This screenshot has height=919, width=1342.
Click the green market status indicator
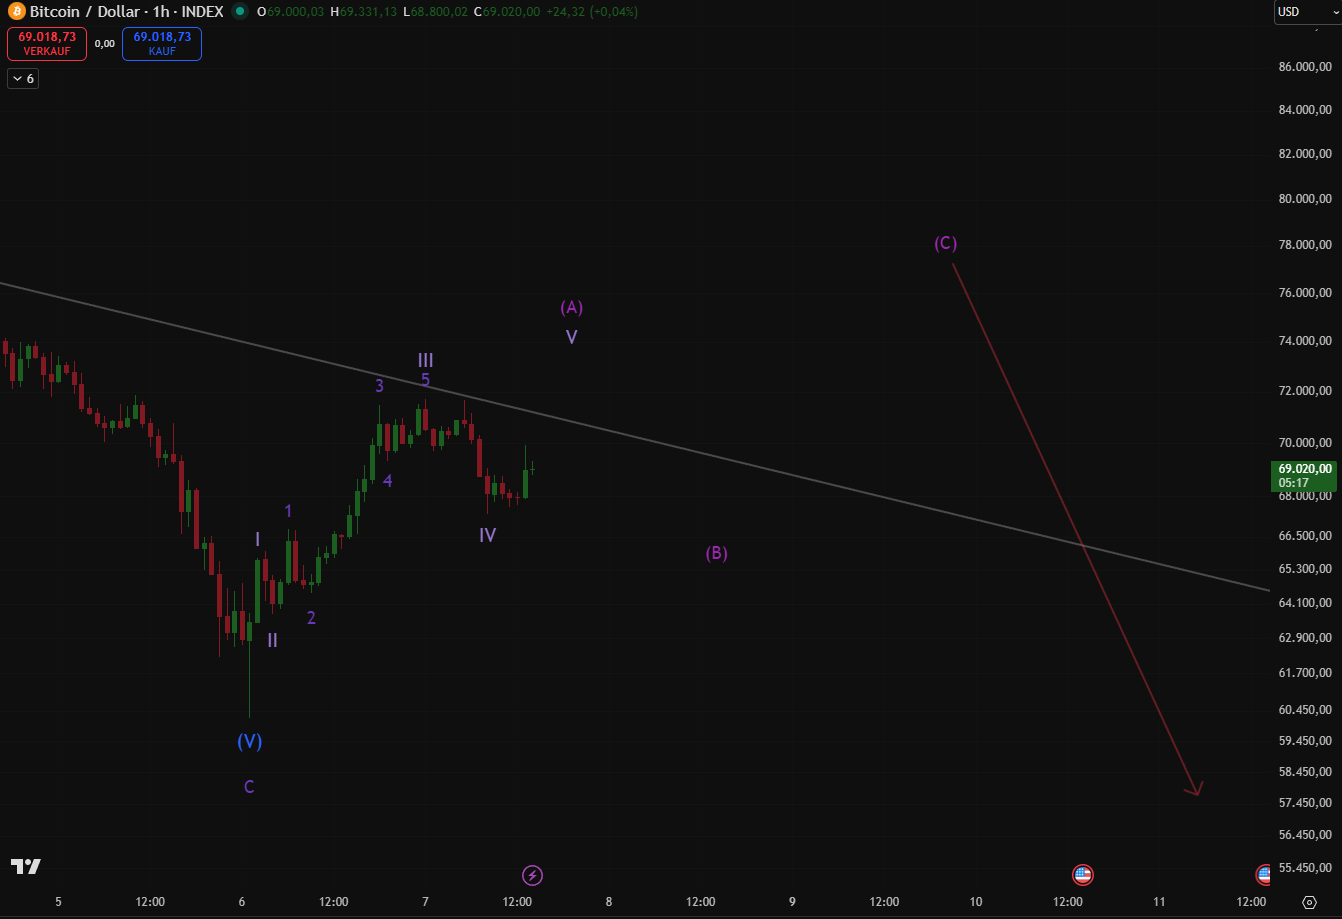click(239, 12)
